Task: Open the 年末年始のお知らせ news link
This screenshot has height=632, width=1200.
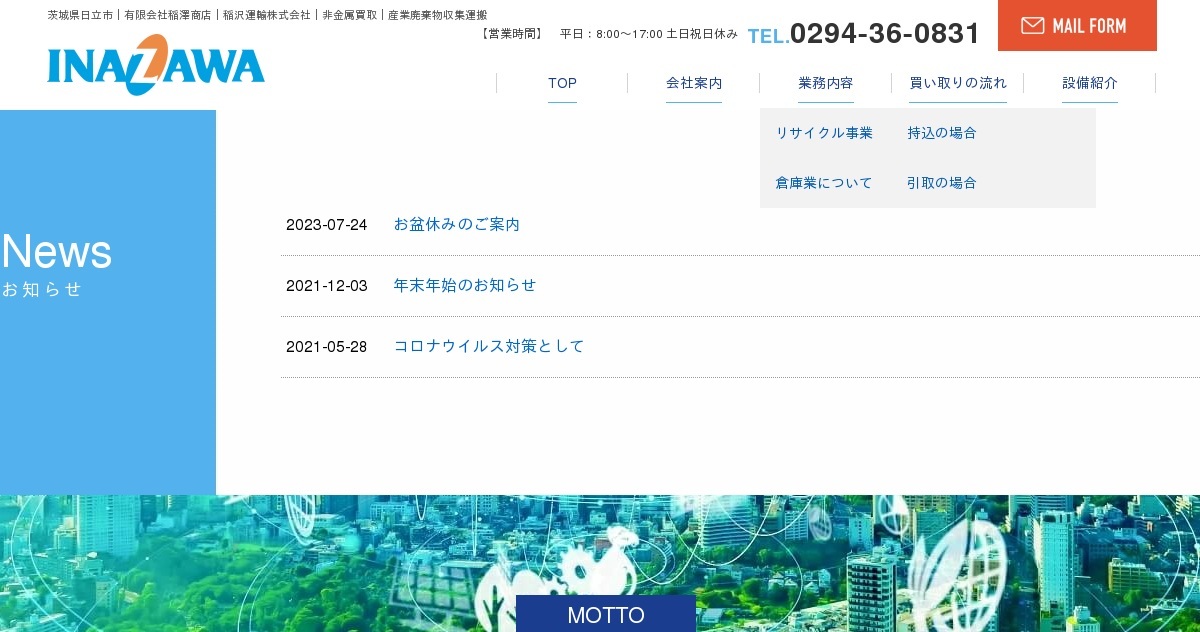Action: coord(465,285)
